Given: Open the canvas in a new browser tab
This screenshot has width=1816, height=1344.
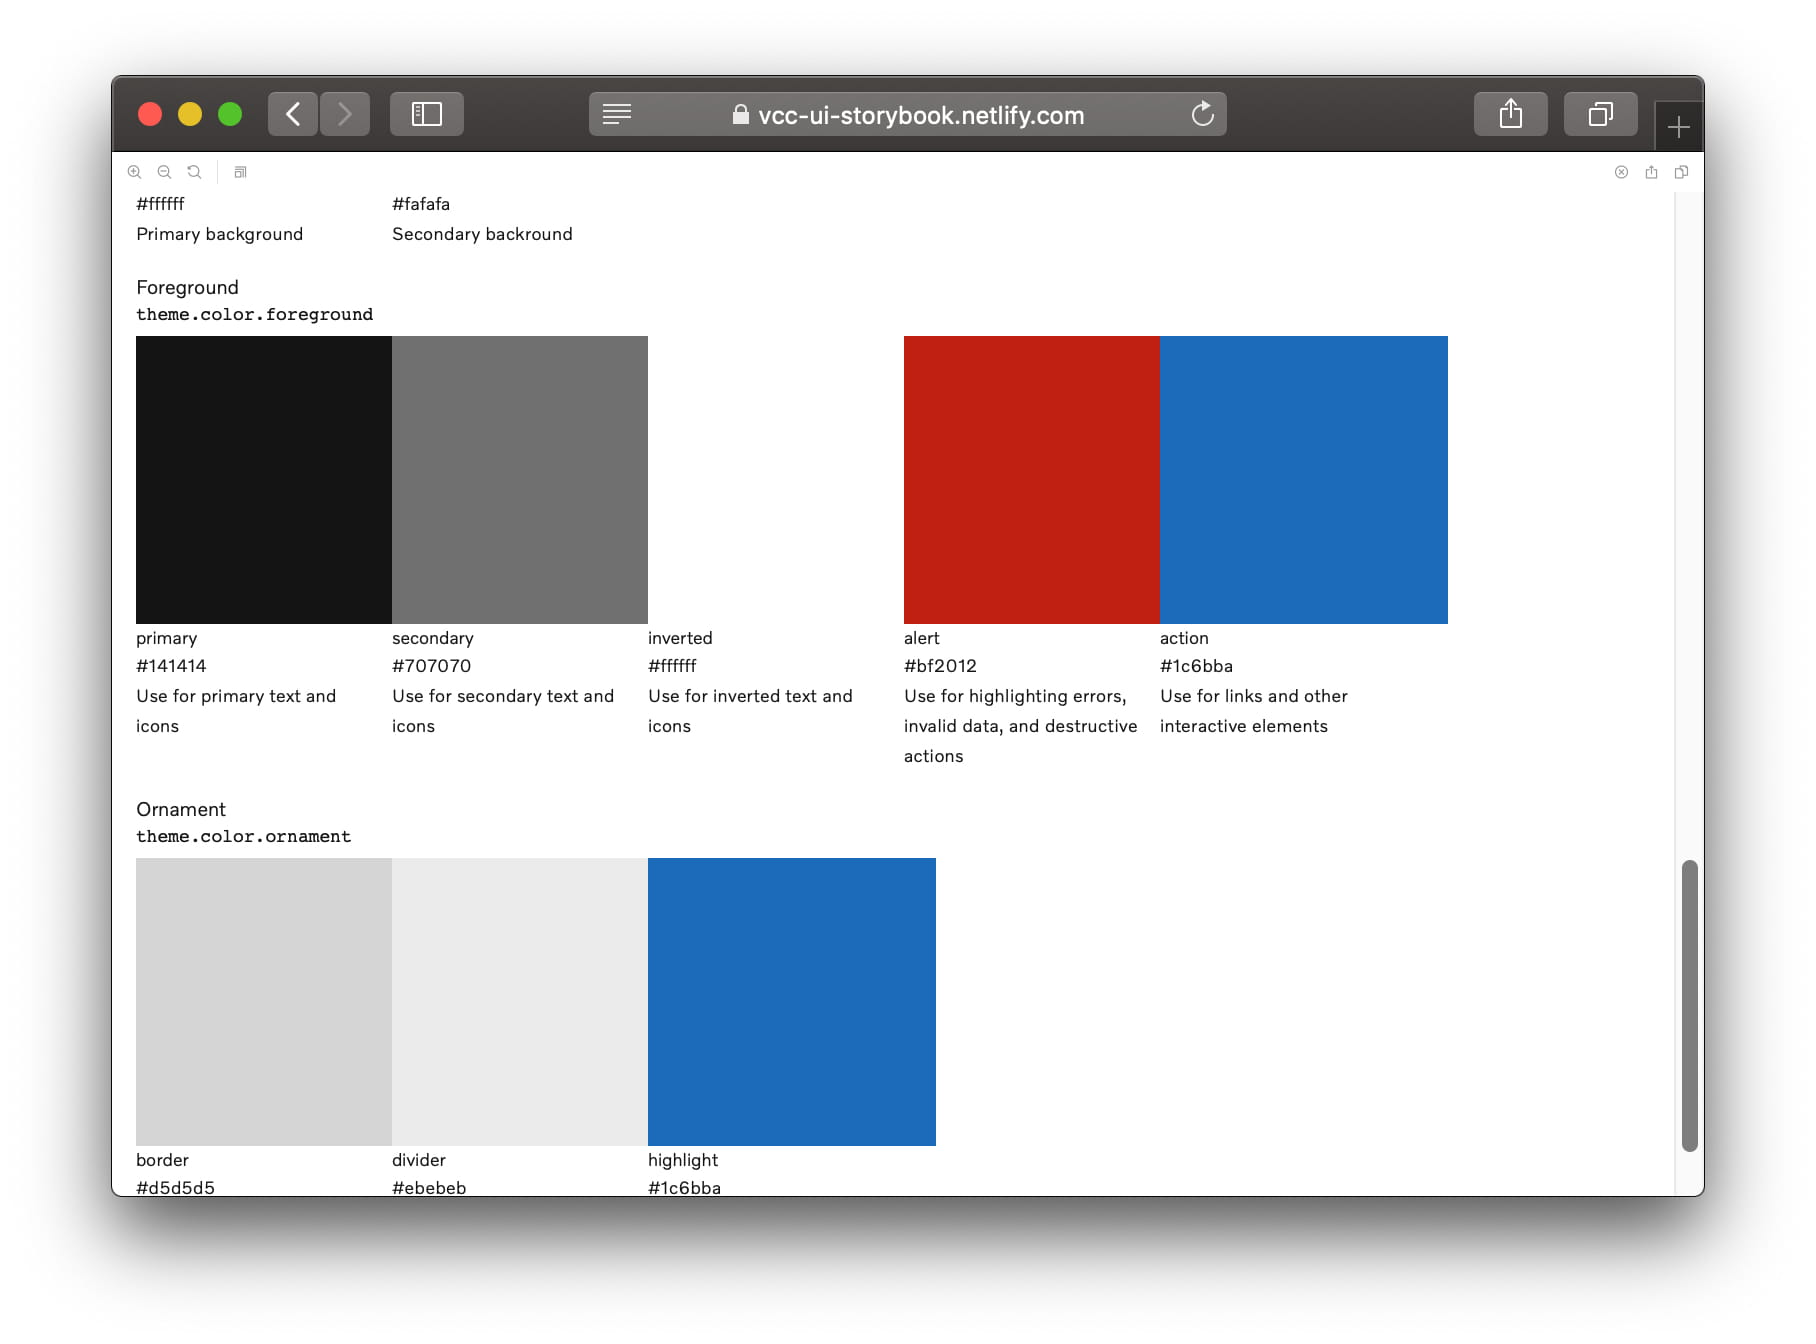Looking at the screenshot, I should point(1652,171).
